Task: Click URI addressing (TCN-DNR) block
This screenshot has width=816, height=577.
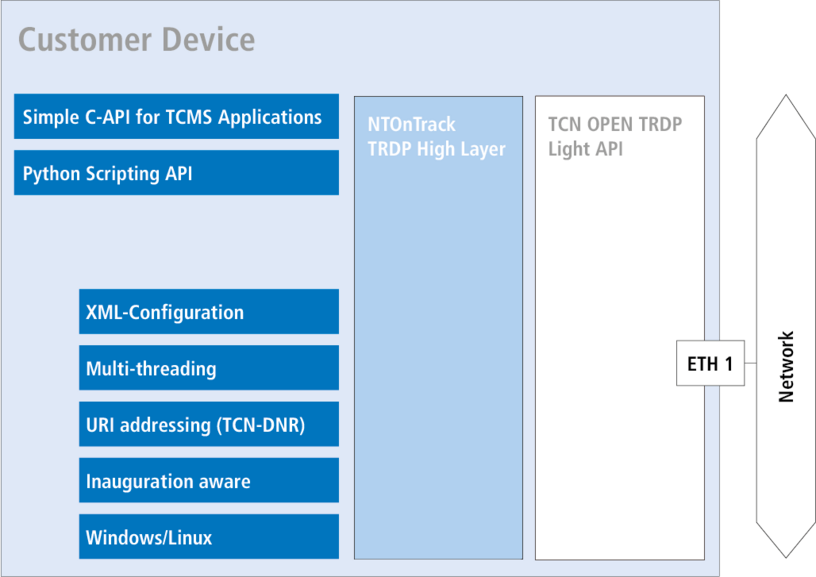Action: 209,424
